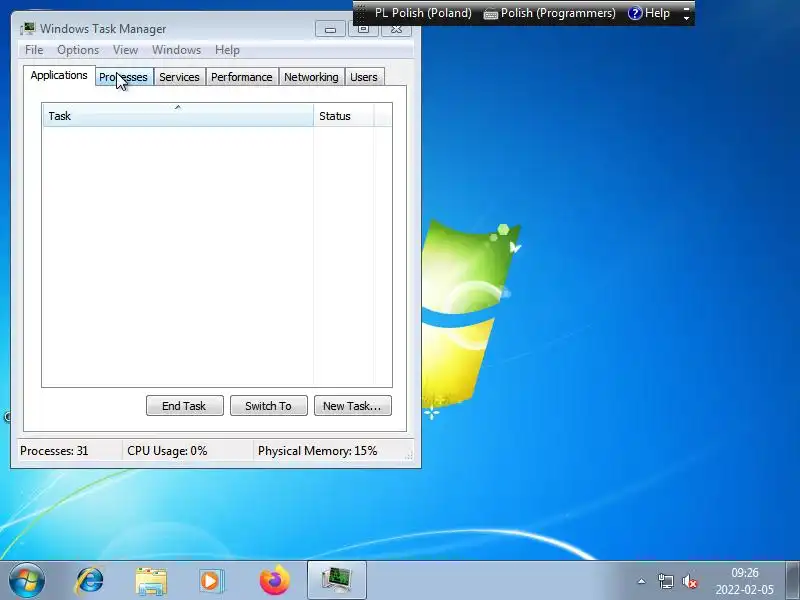Click the Task Manager title bar icon
The width and height of the screenshot is (800, 600).
(x=28, y=29)
